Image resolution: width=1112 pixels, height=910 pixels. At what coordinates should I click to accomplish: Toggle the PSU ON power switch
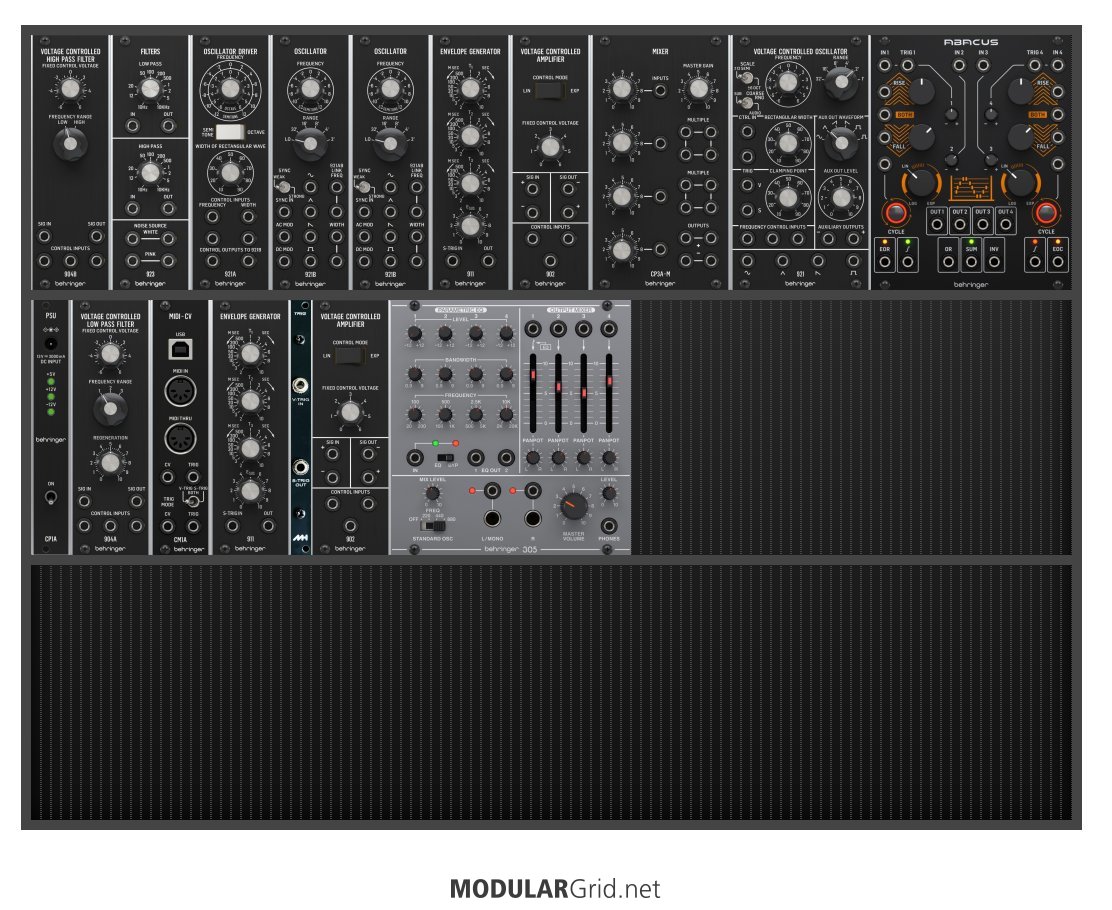tap(51, 497)
